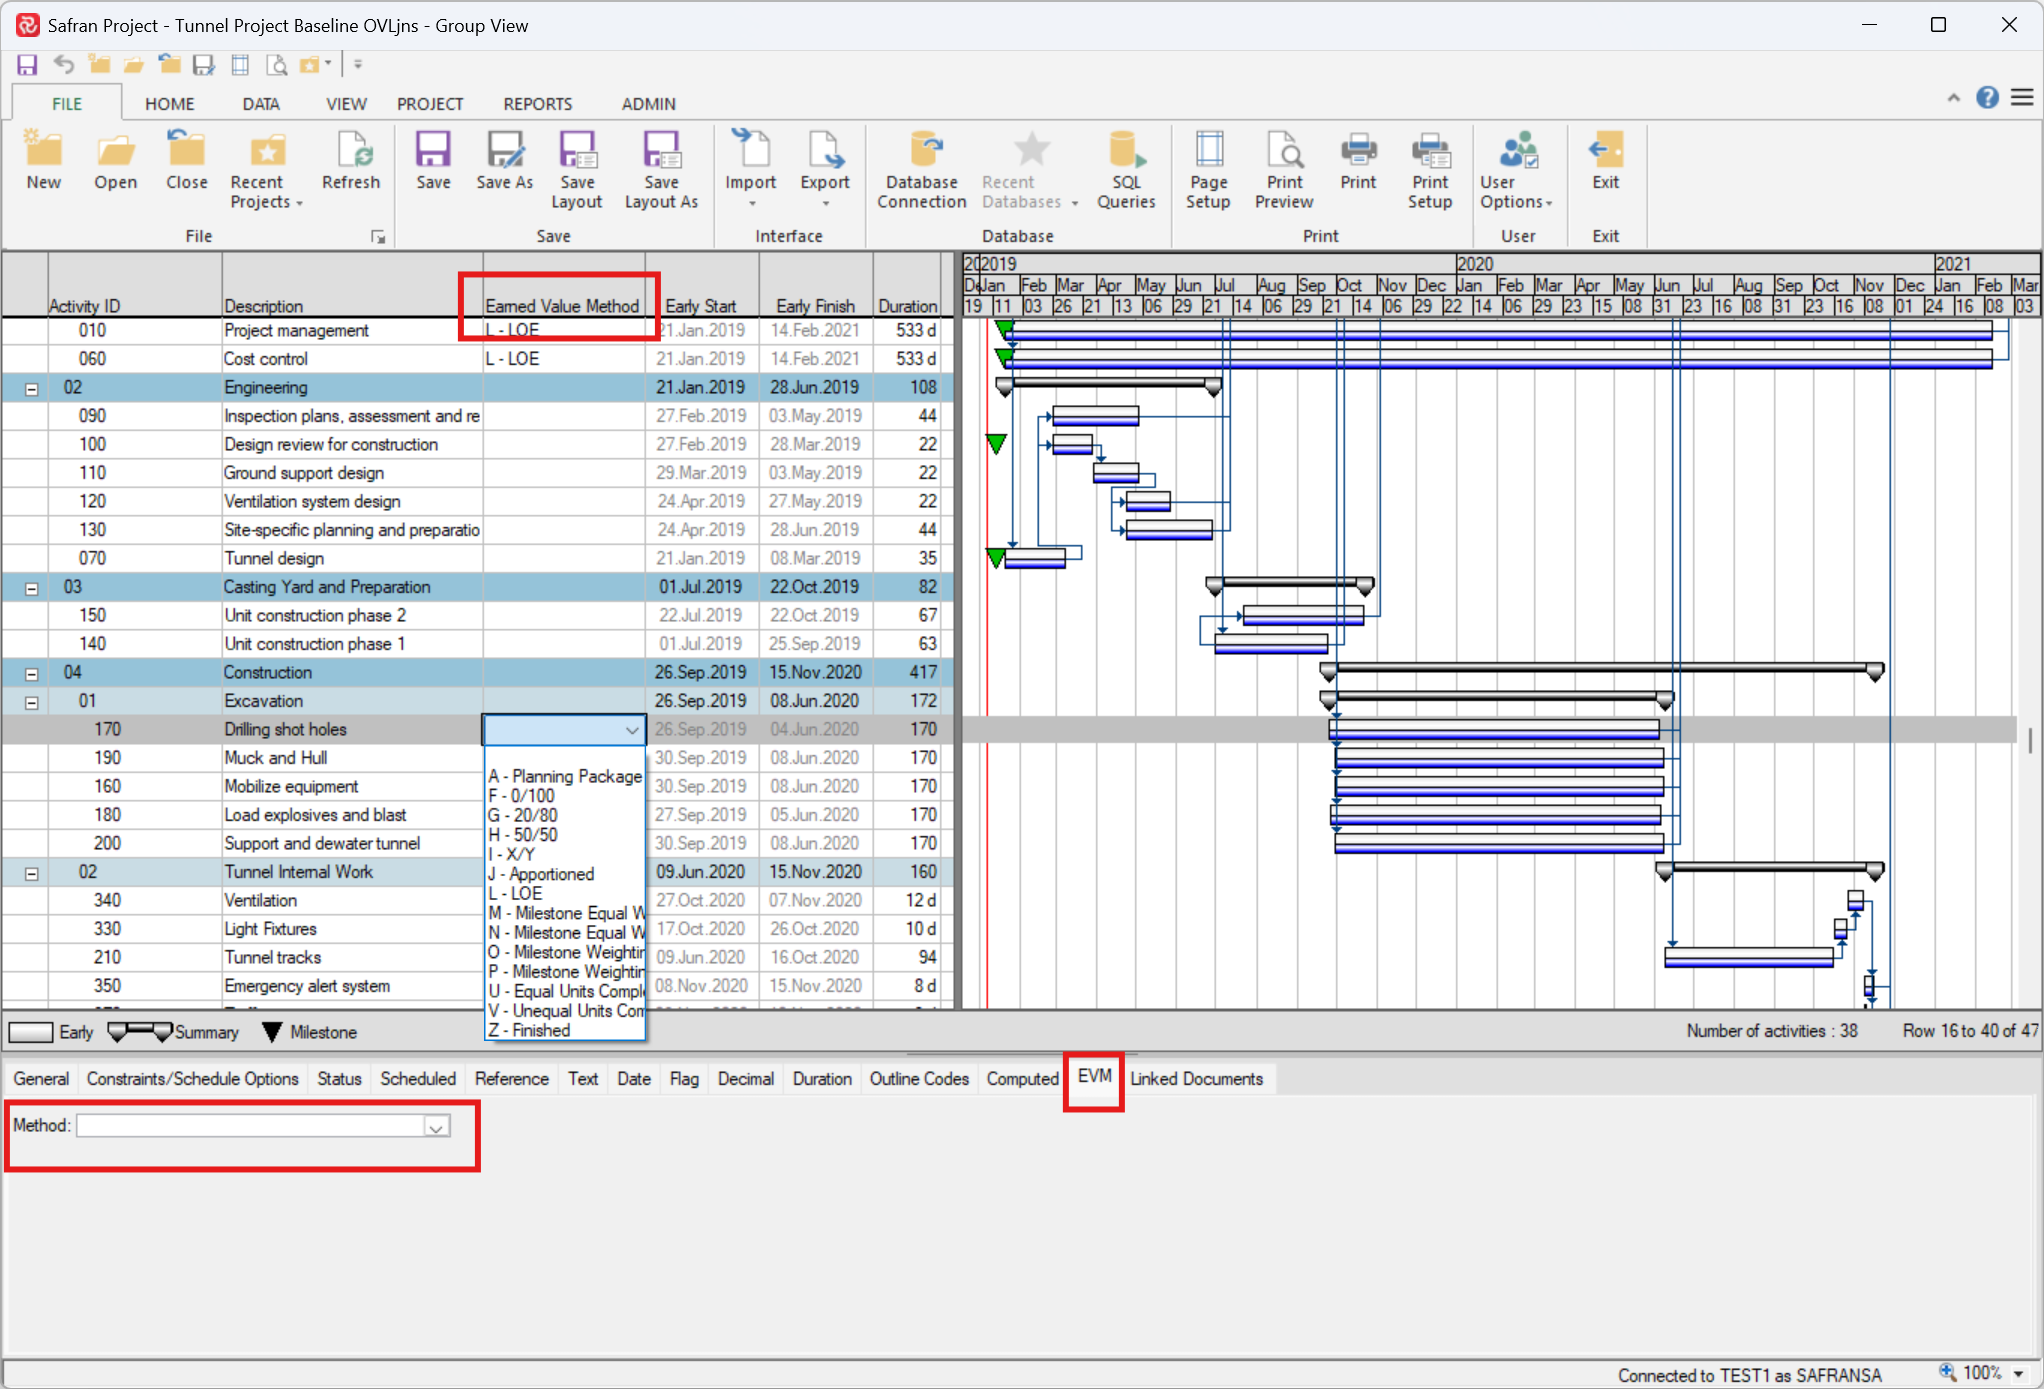Viewport: 2044px width, 1389px height.
Task: Open the General properties tab
Action: [41, 1079]
